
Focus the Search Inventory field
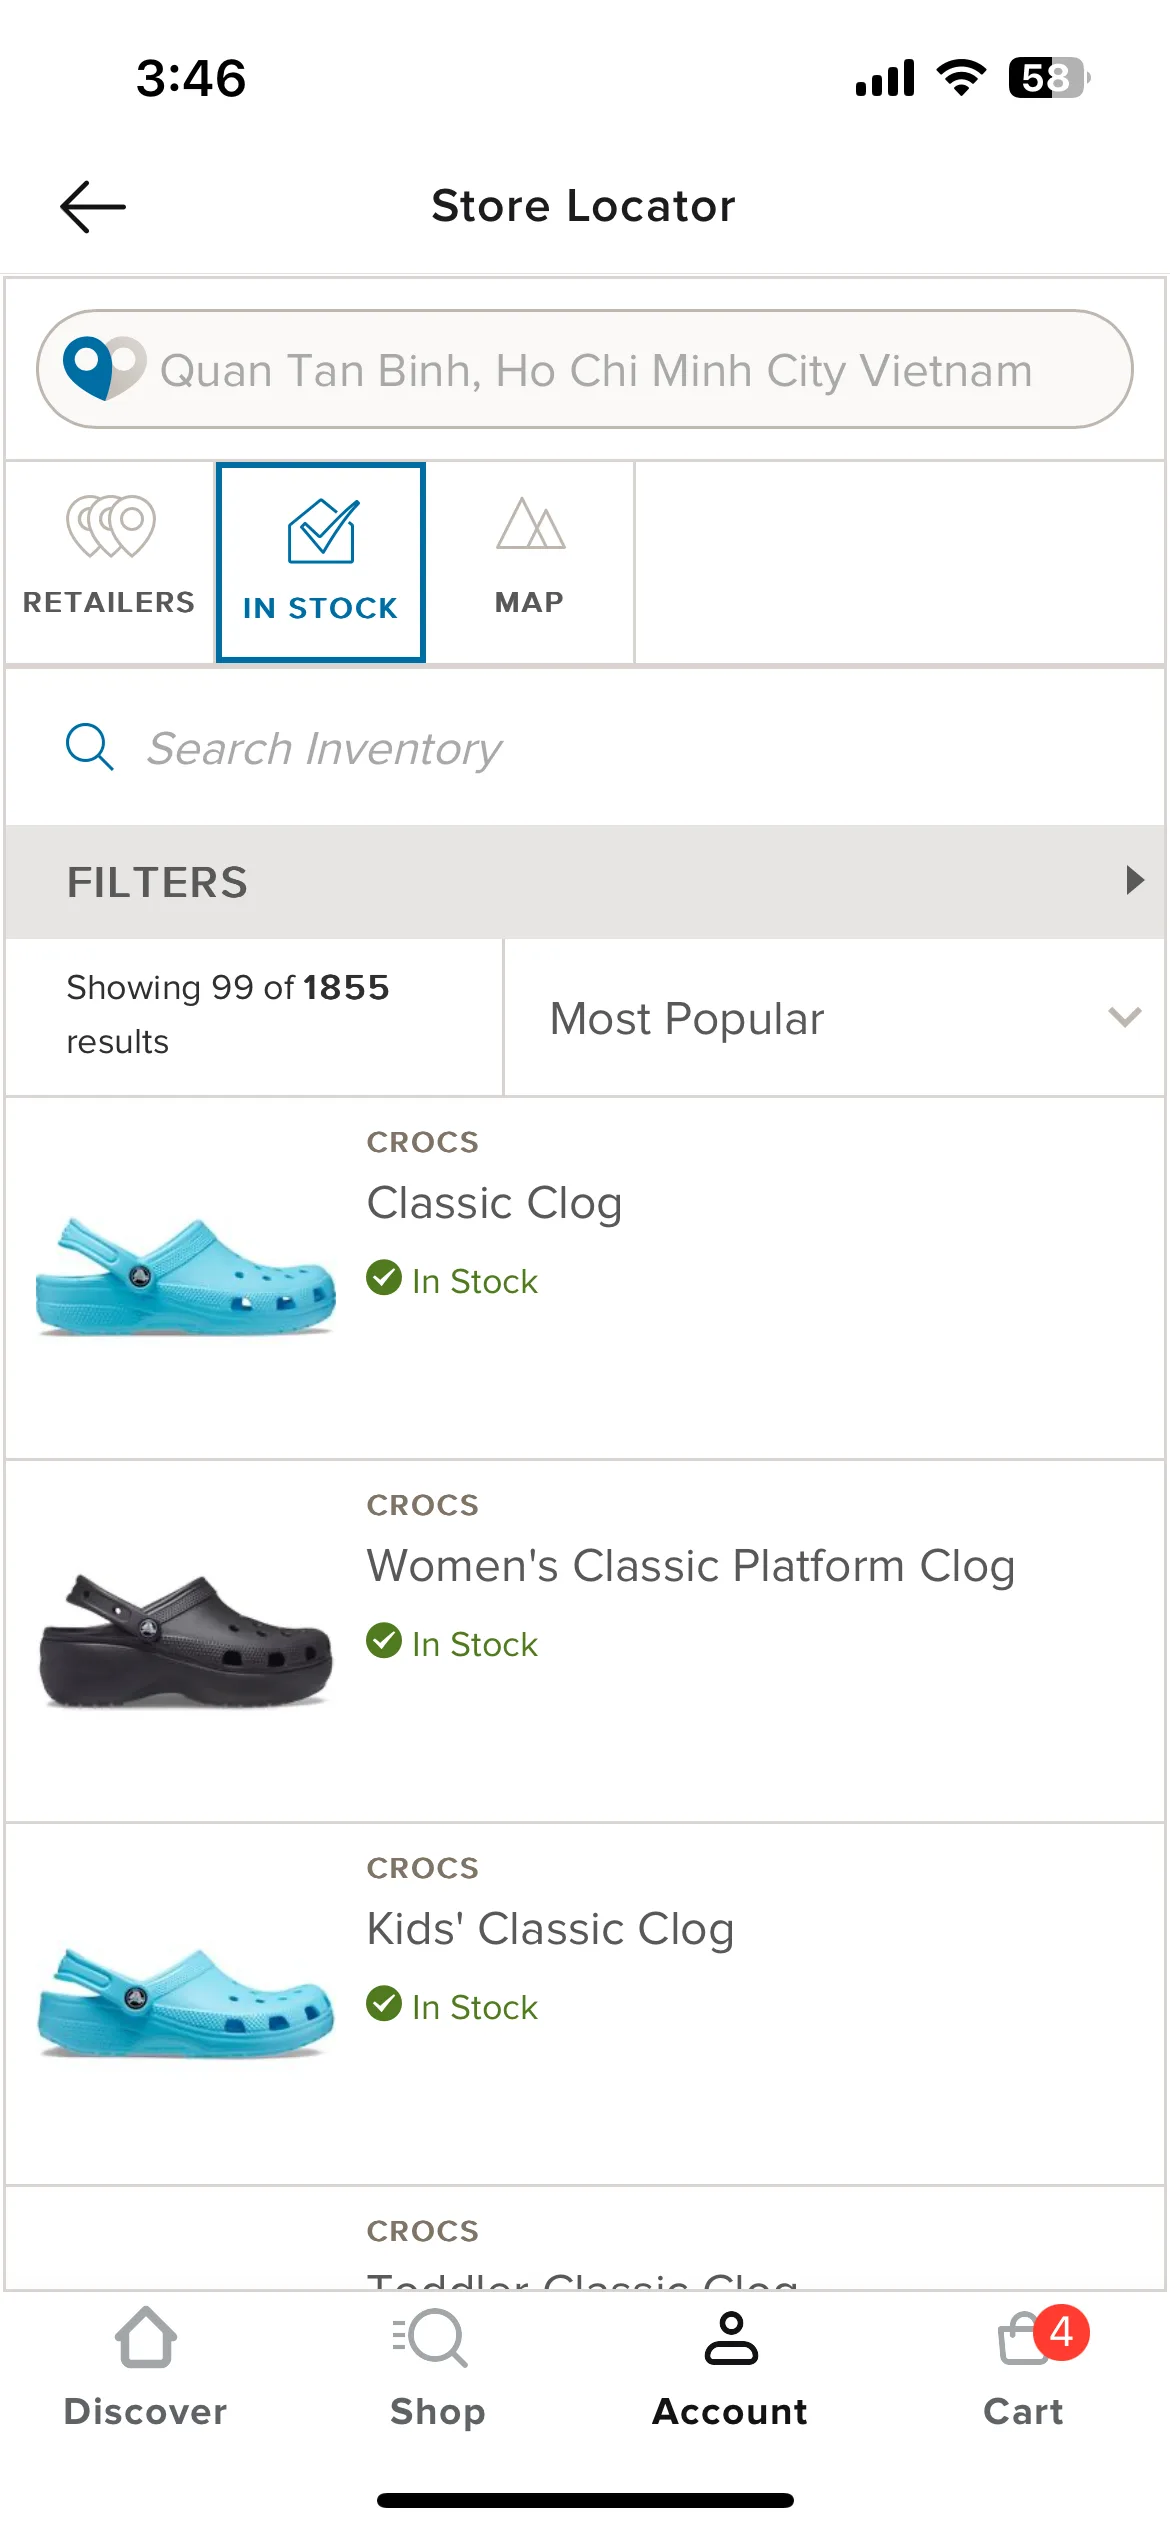[x=585, y=748]
